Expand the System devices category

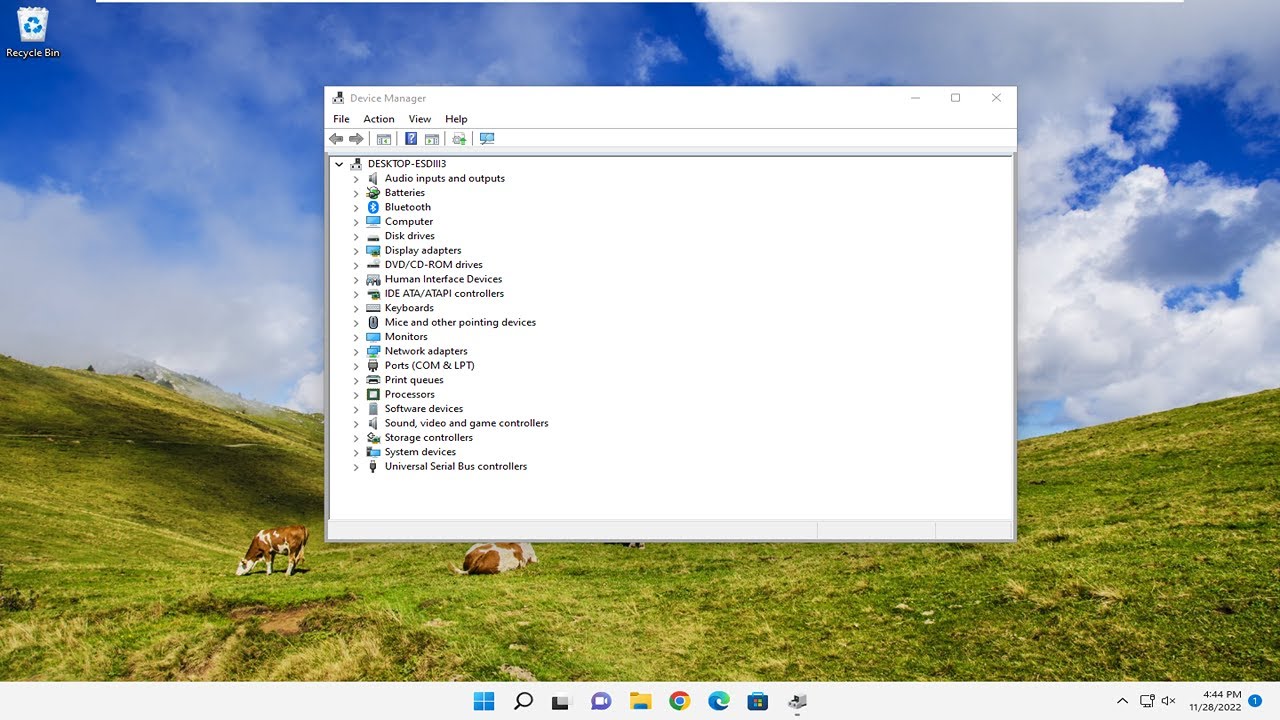[356, 452]
